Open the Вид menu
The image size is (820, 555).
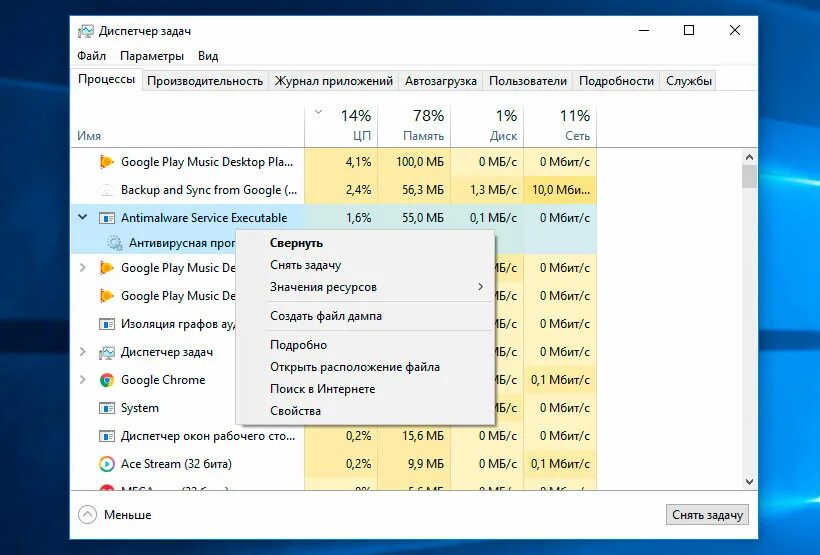click(x=208, y=56)
